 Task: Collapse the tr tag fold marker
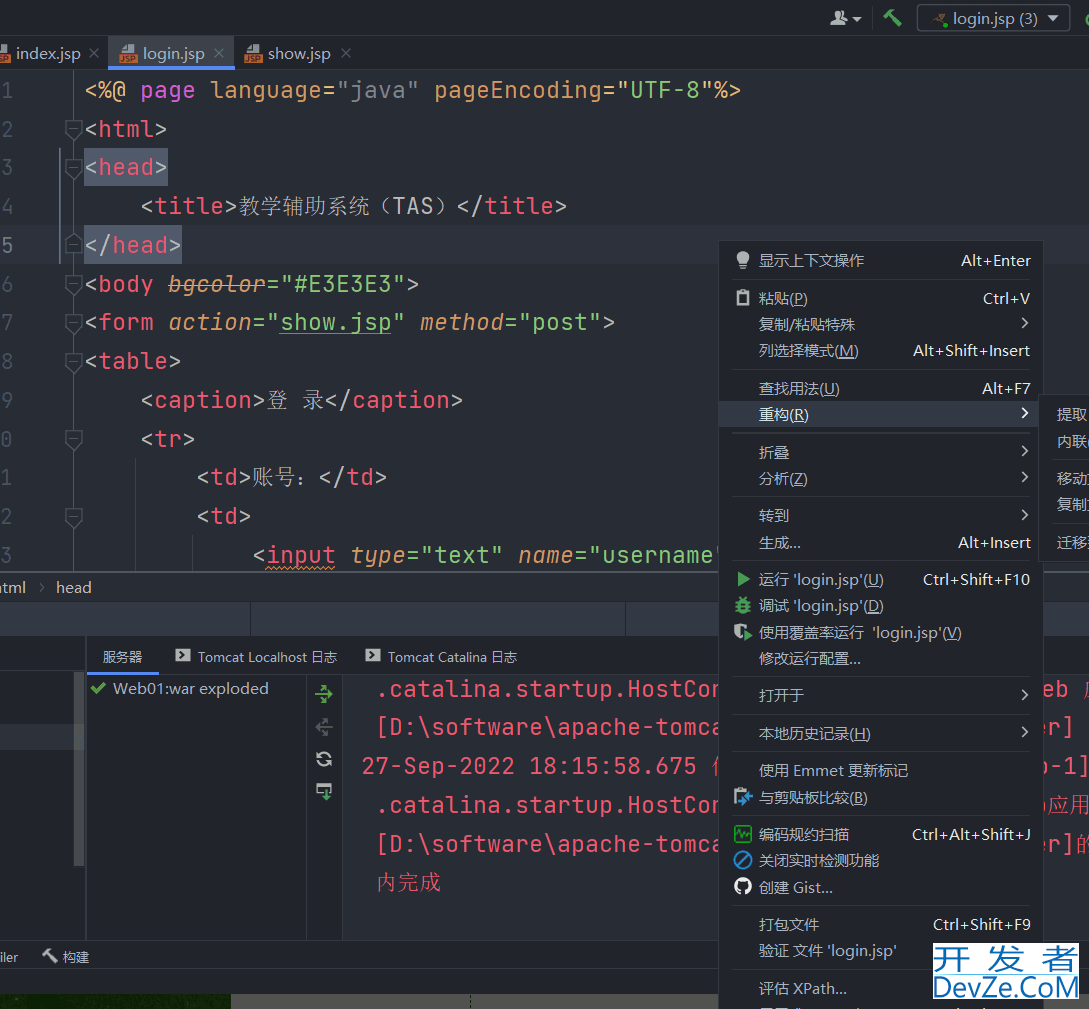73,439
